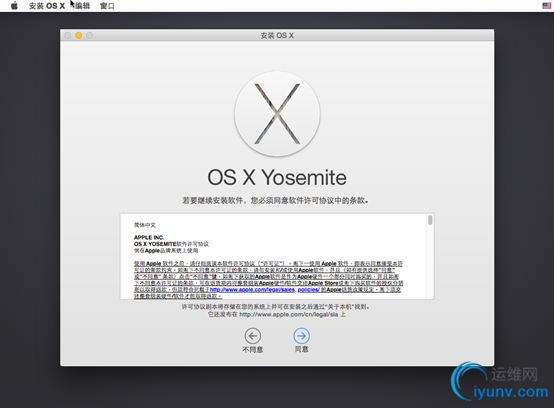Open the 编辑 menu
The height and width of the screenshot is (408, 554).
click(x=83, y=6)
